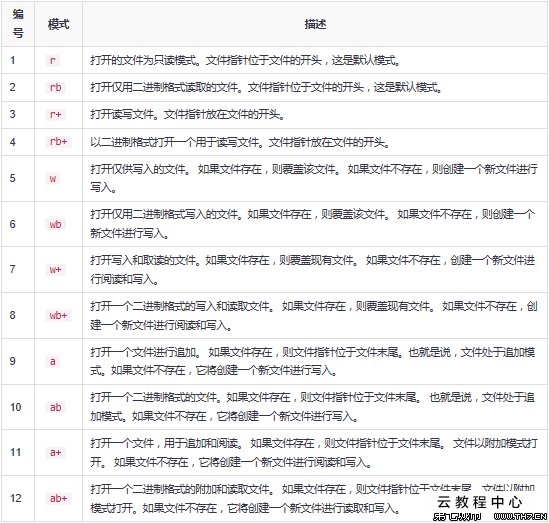Image resolution: width=549 pixels, height=523 pixels.
Task: Click description '打开一个二进制格式的文件' in row 10
Action: pos(153,398)
